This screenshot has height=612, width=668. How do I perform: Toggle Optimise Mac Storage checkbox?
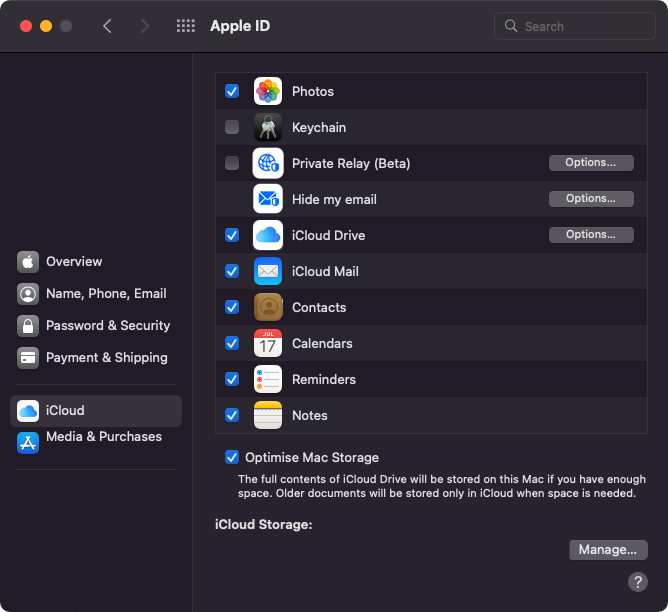(232, 457)
